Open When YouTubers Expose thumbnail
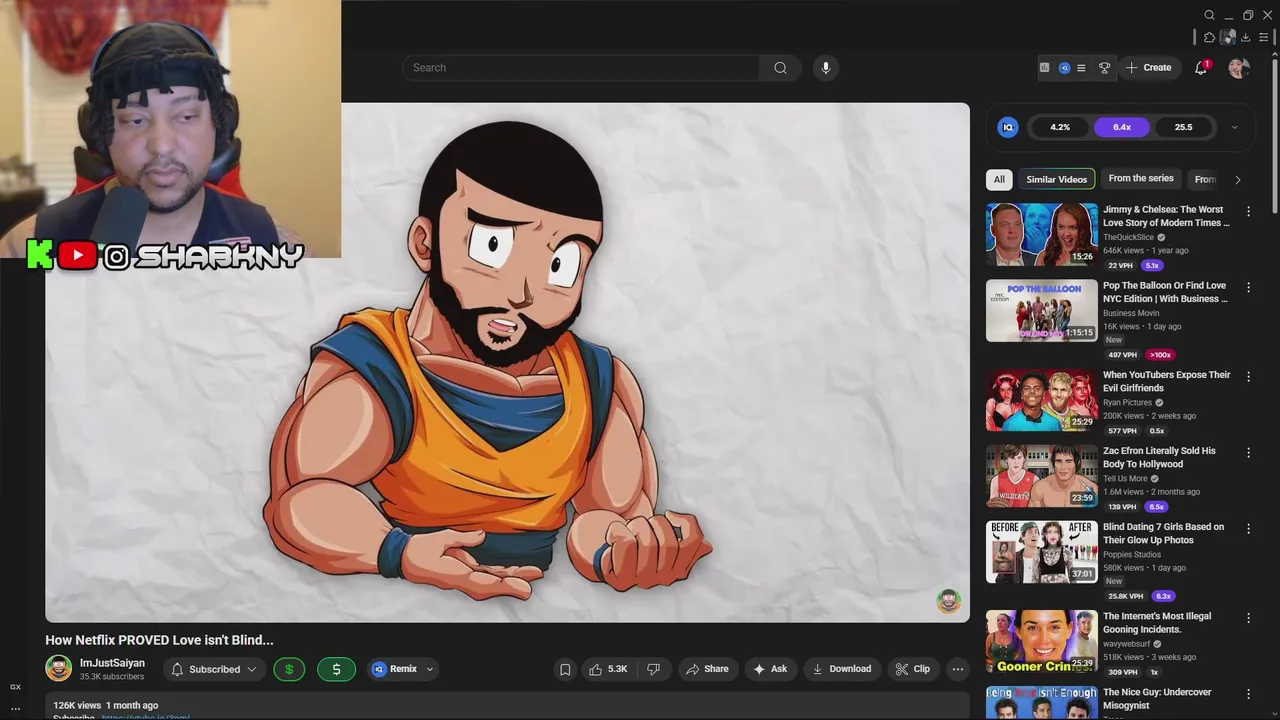 (1041, 399)
